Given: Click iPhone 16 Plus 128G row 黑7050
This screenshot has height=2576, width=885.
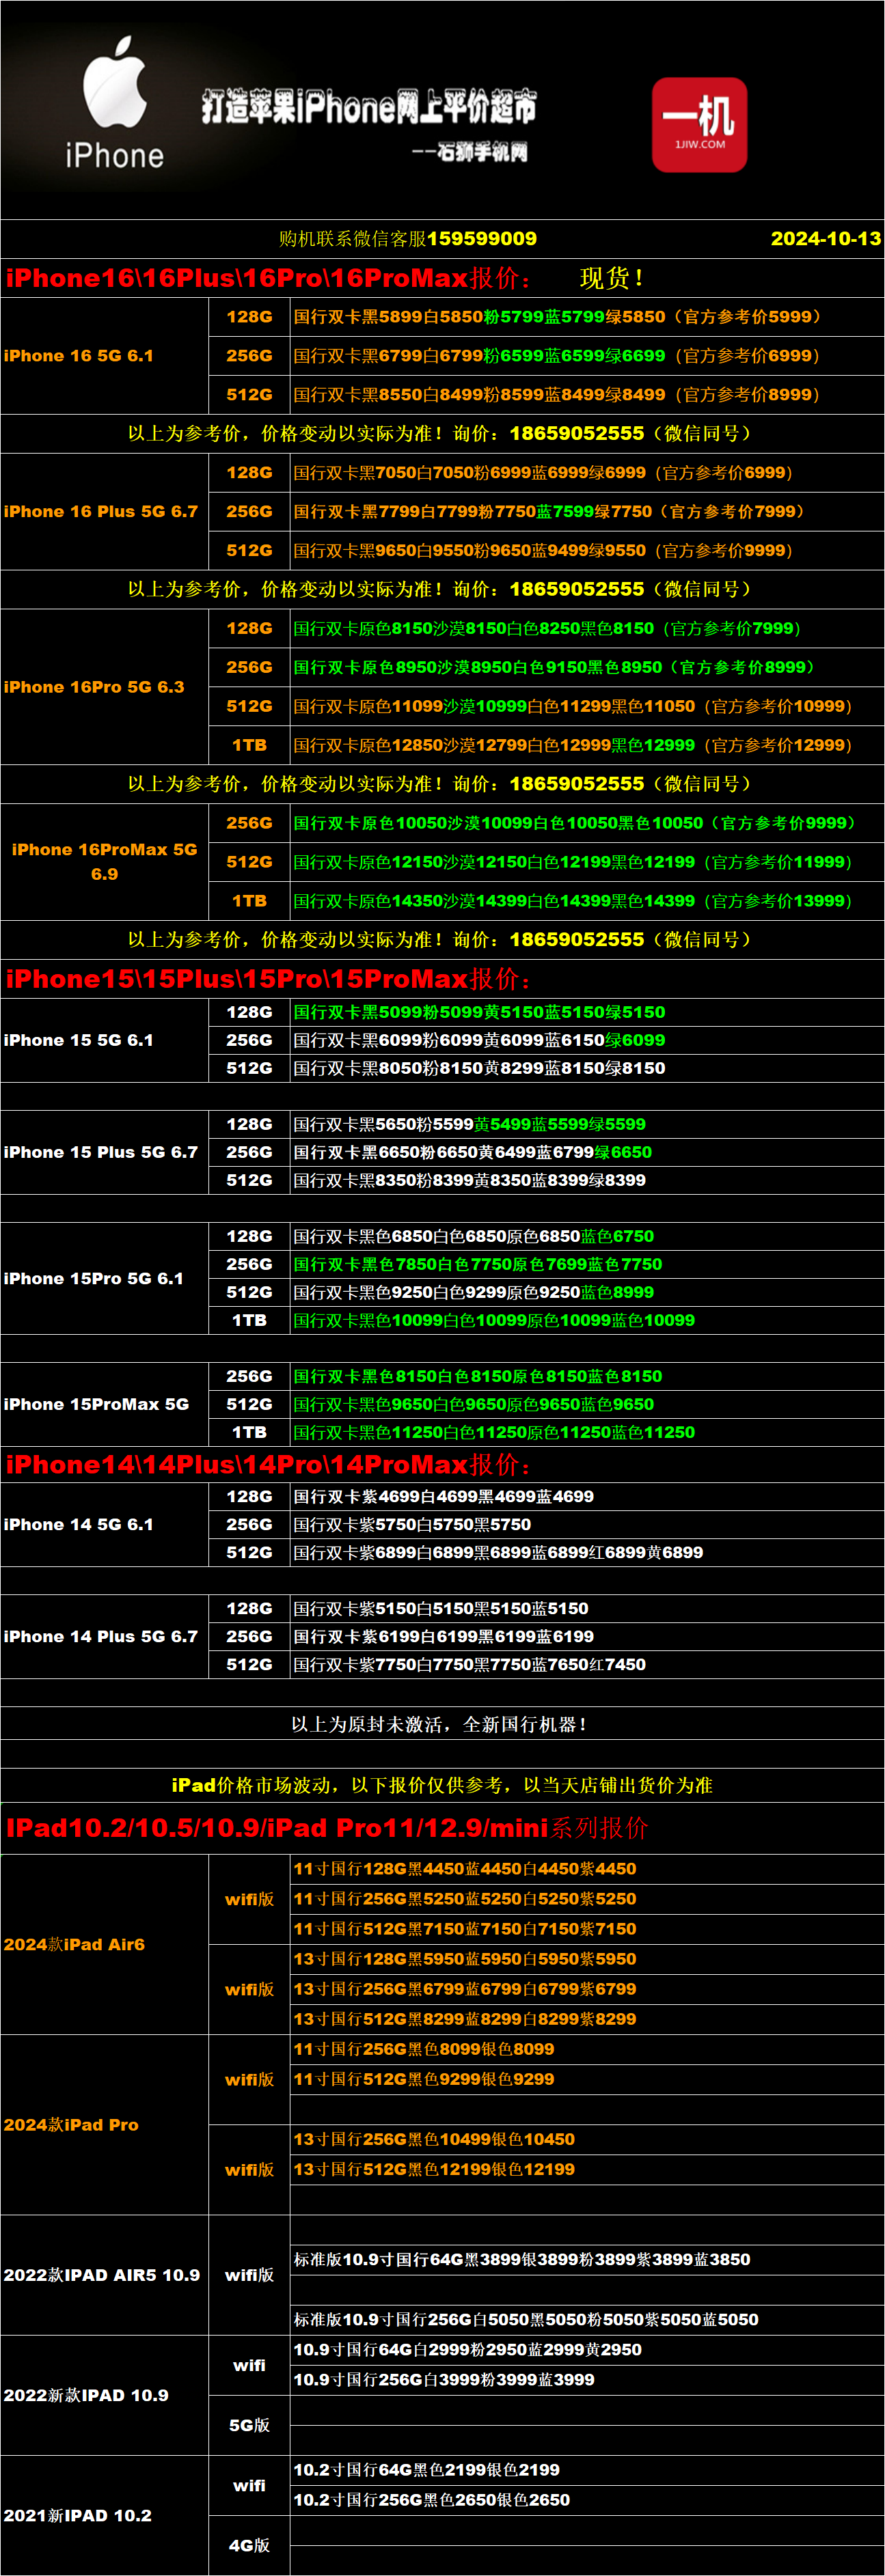Looking at the screenshot, I should pos(587,473).
